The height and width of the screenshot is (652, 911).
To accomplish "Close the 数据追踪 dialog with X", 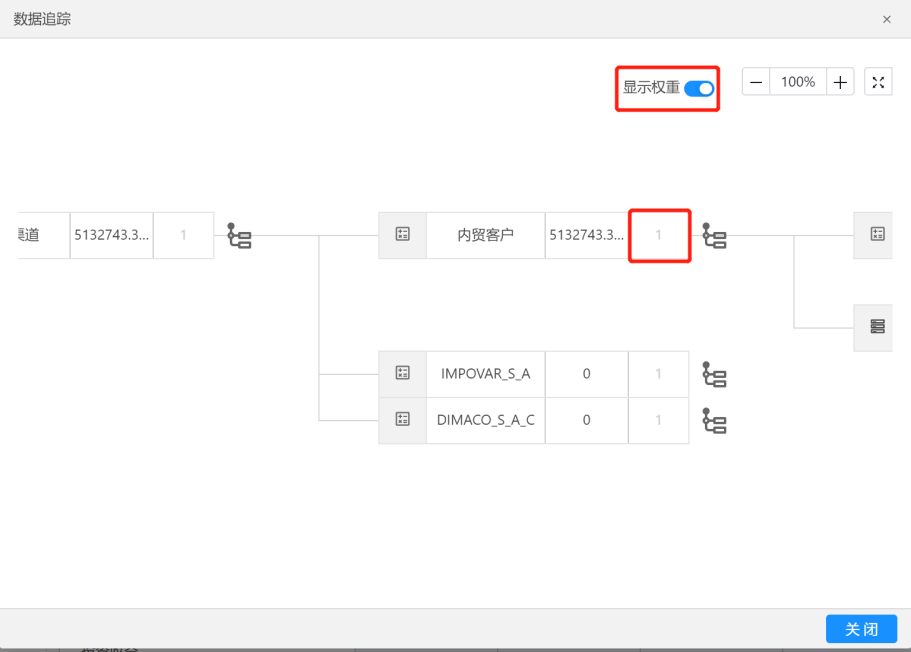I will click(886, 19).
